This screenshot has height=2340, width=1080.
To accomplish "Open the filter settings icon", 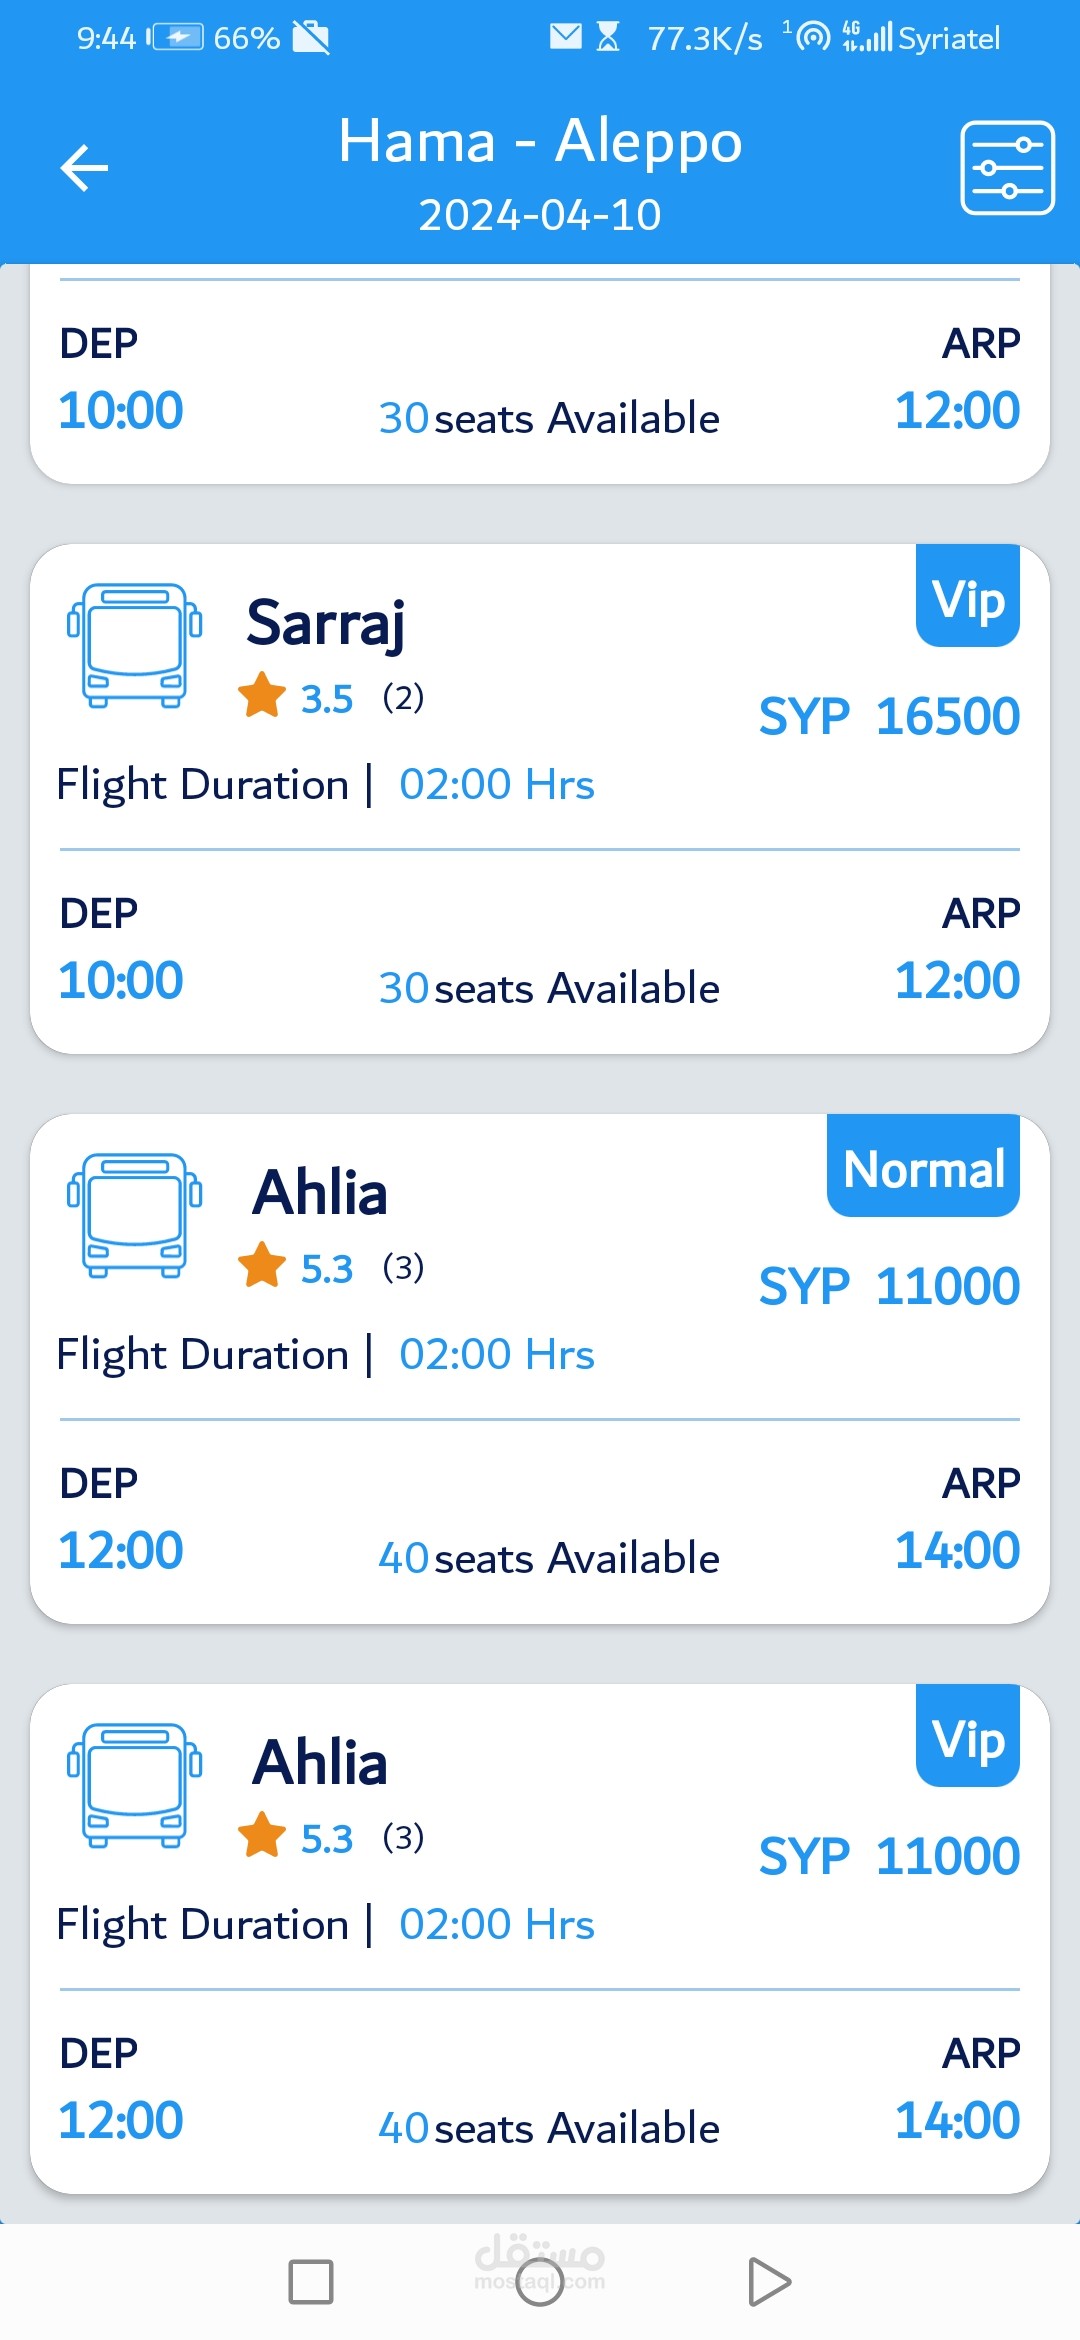I will click(1007, 168).
